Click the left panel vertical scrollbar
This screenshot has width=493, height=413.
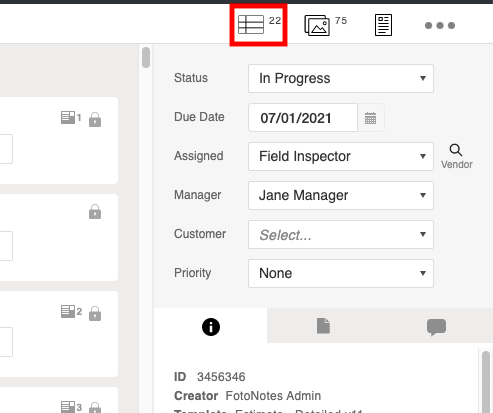click(146, 57)
